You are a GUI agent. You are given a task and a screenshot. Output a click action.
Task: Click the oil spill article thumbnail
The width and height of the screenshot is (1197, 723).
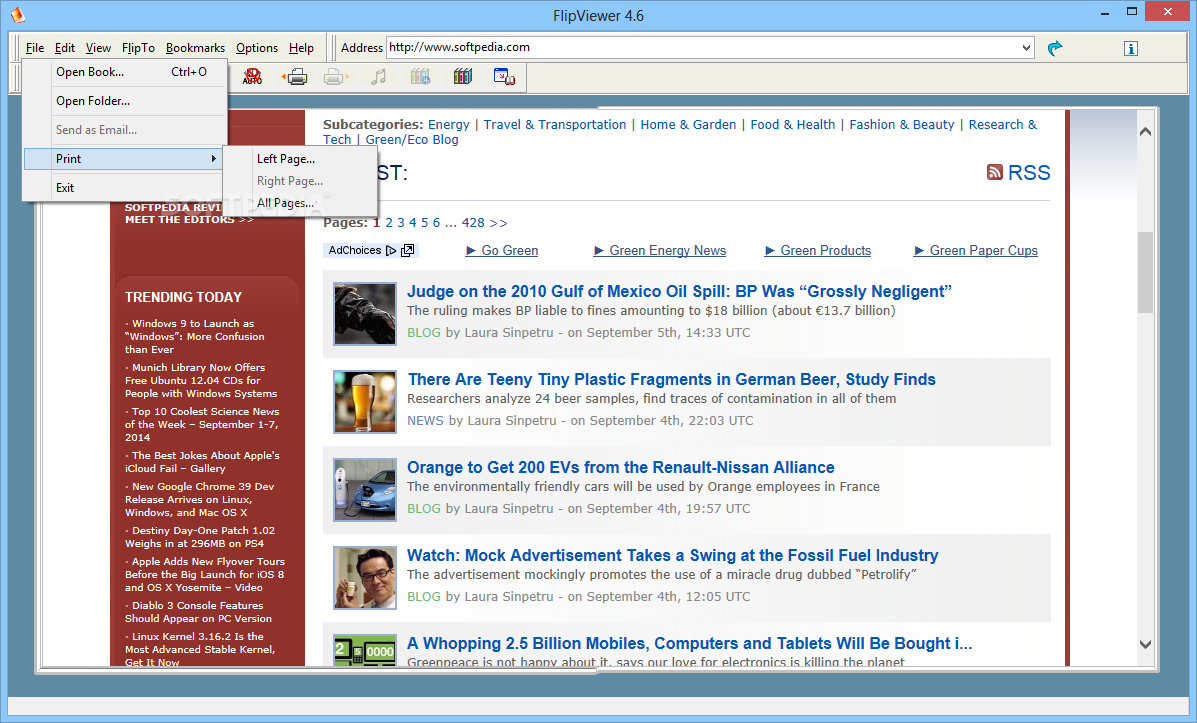click(x=365, y=314)
